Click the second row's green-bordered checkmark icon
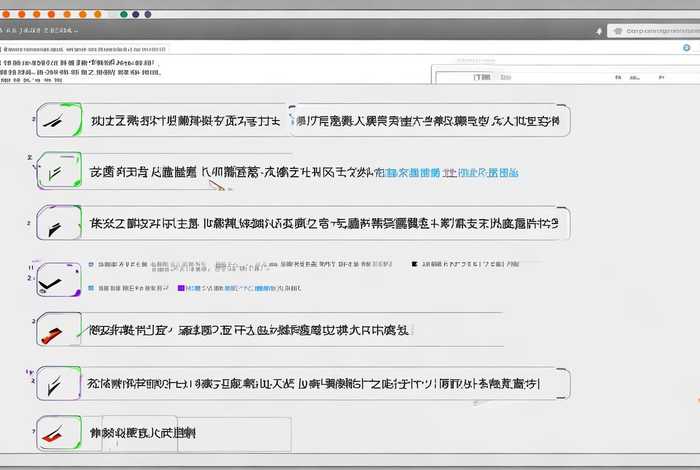Screen dimensions: 700x470 58,172
